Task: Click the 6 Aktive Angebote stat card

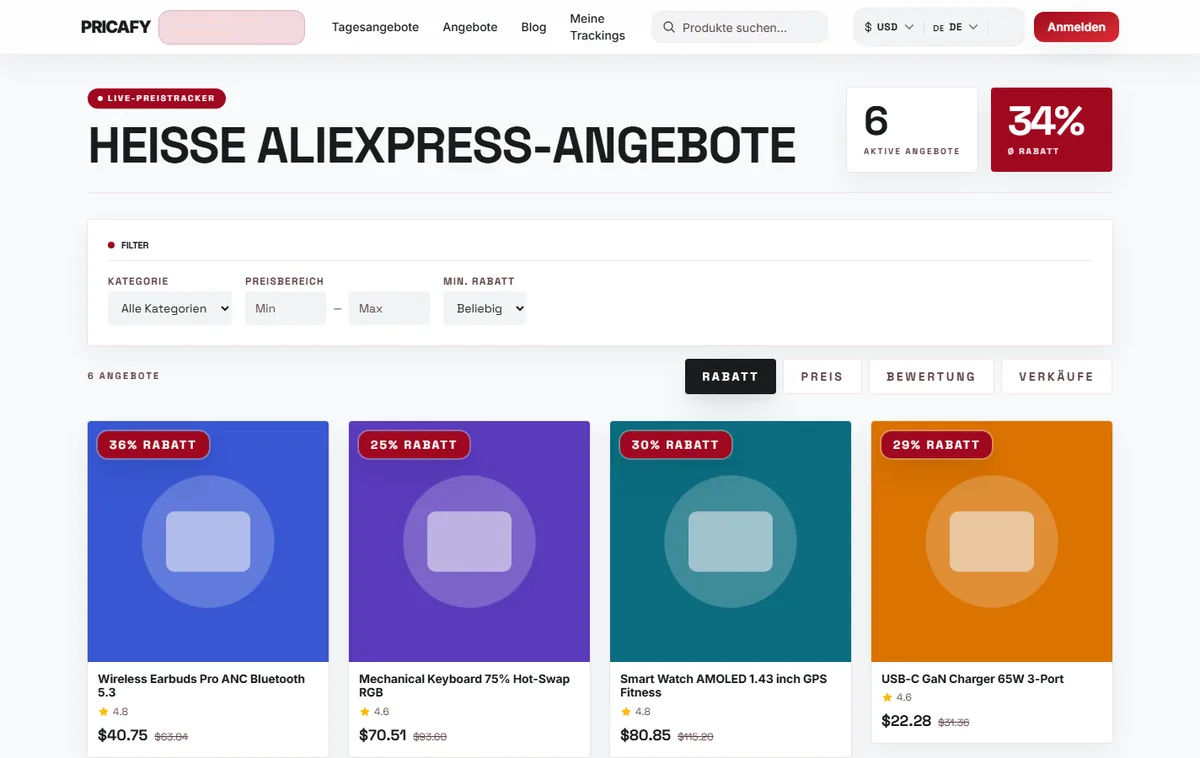Action: pyautogui.click(x=912, y=130)
